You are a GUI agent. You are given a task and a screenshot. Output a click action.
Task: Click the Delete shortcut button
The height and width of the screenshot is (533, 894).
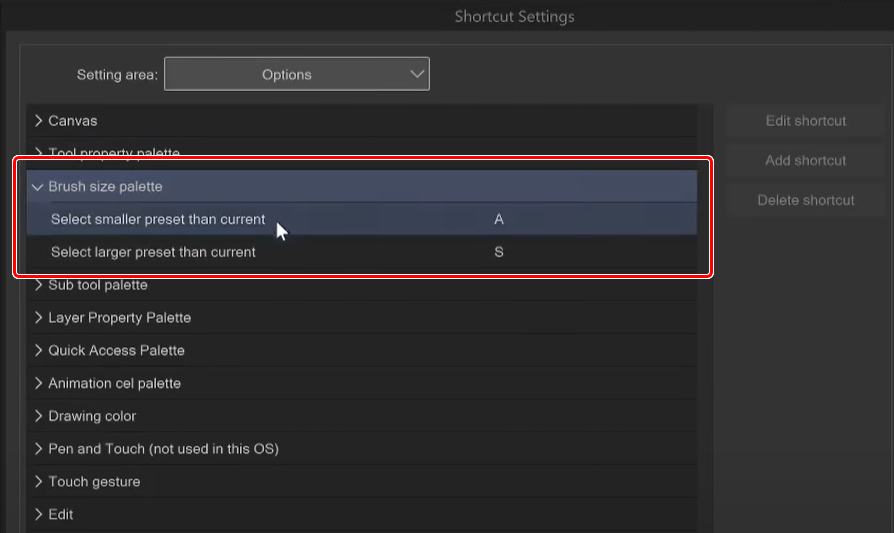(806, 200)
